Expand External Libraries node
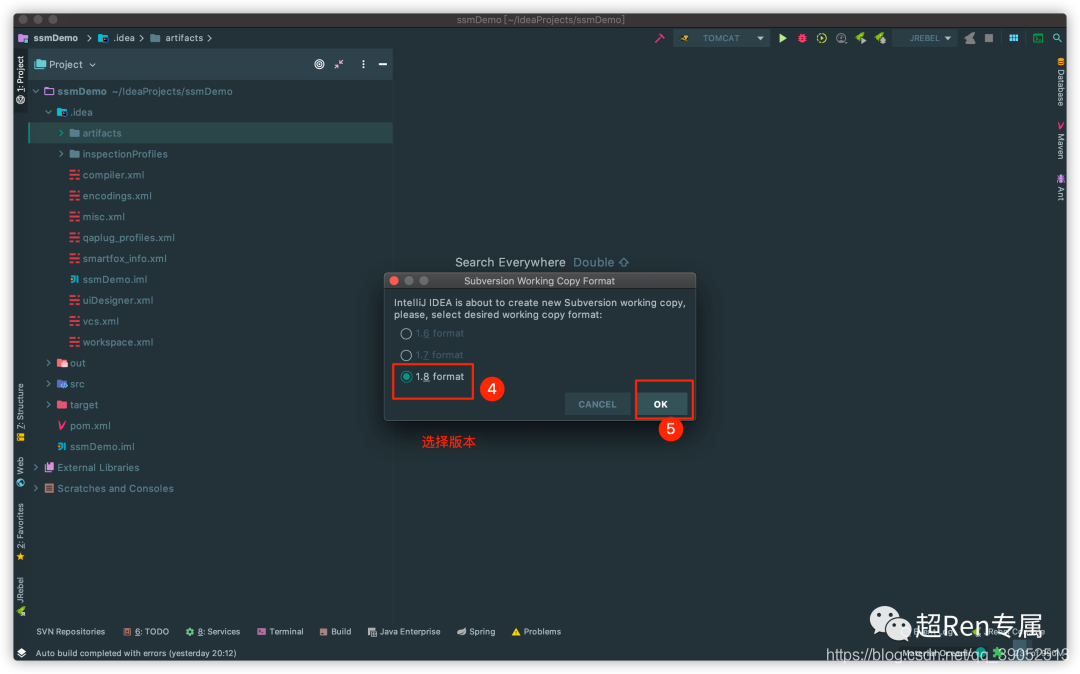 click(36, 467)
